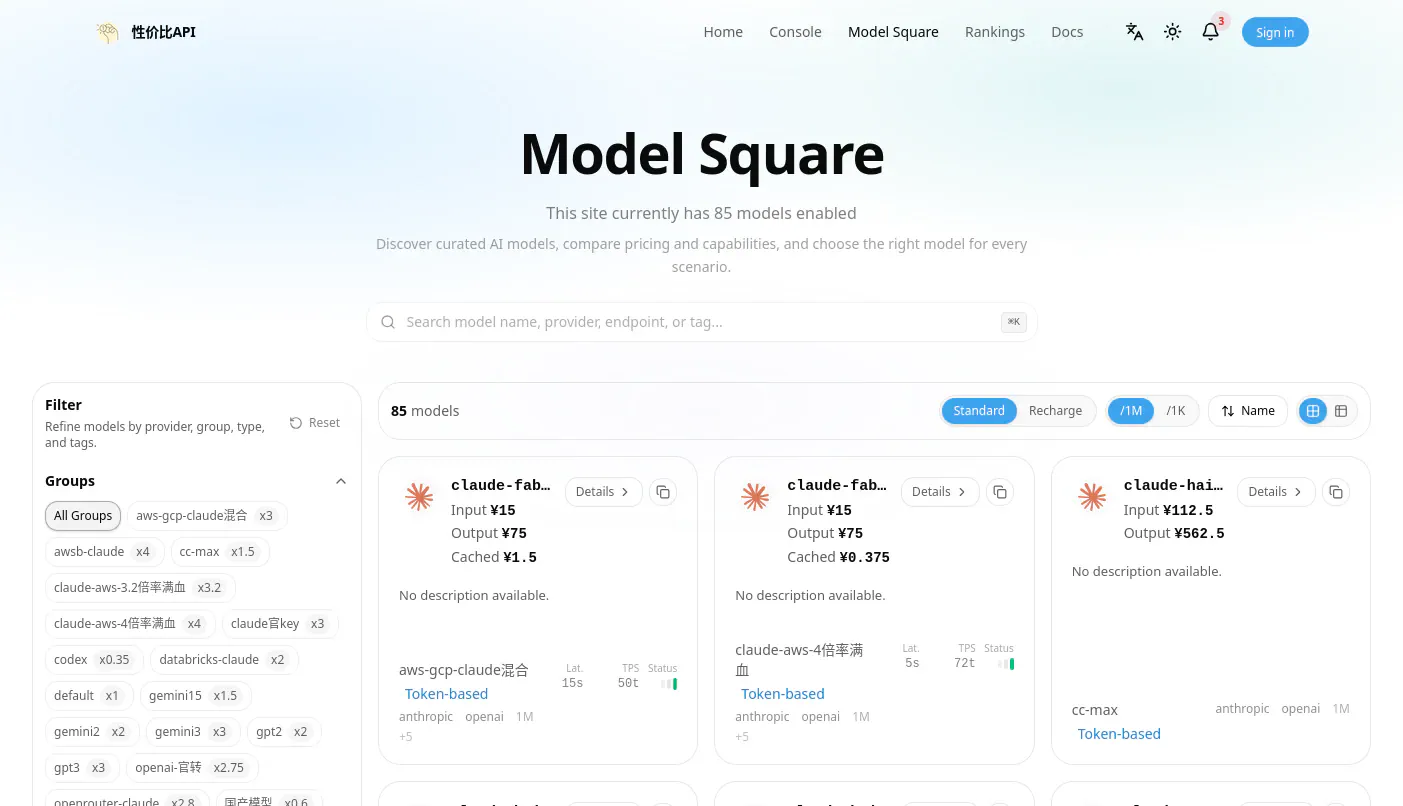1403x806 pixels.
Task: Click the Sign in button
Action: [1275, 32]
